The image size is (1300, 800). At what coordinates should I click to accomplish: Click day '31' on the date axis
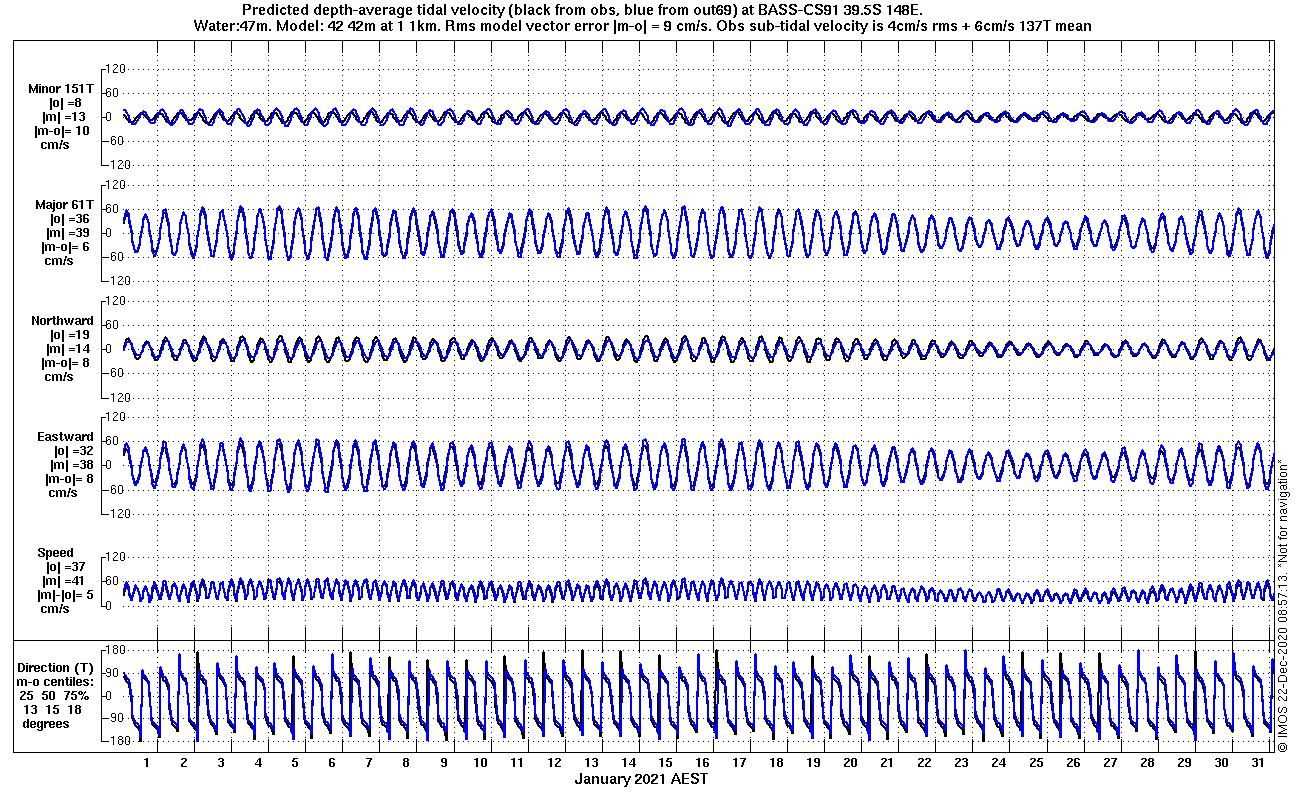(x=1258, y=762)
